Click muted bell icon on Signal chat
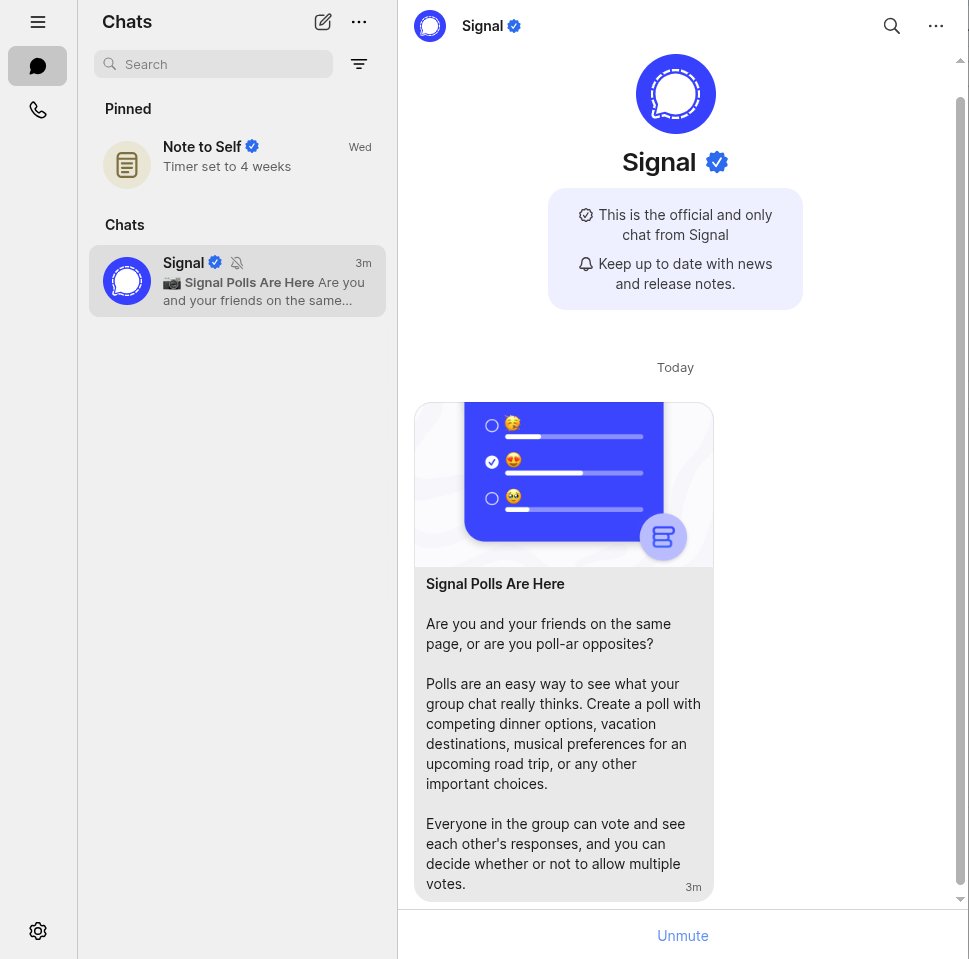The width and height of the screenshot is (969, 959). 237,263
